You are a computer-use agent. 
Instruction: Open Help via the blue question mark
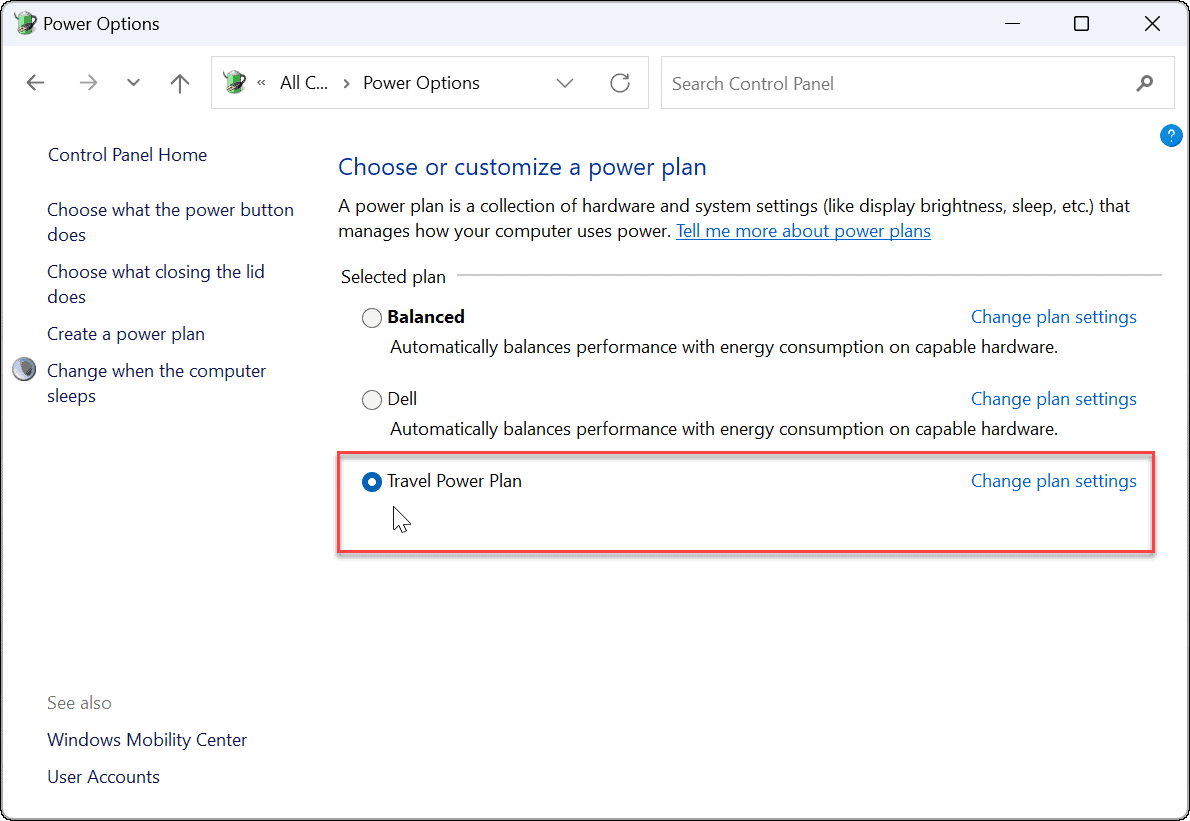1171,135
